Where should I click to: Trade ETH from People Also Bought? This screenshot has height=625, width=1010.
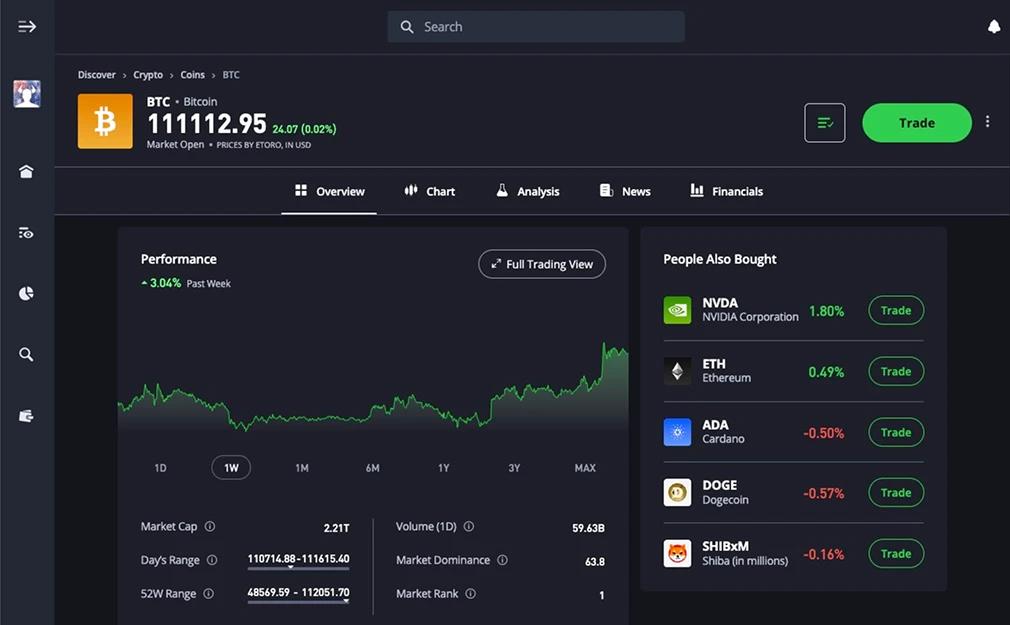[x=896, y=372]
